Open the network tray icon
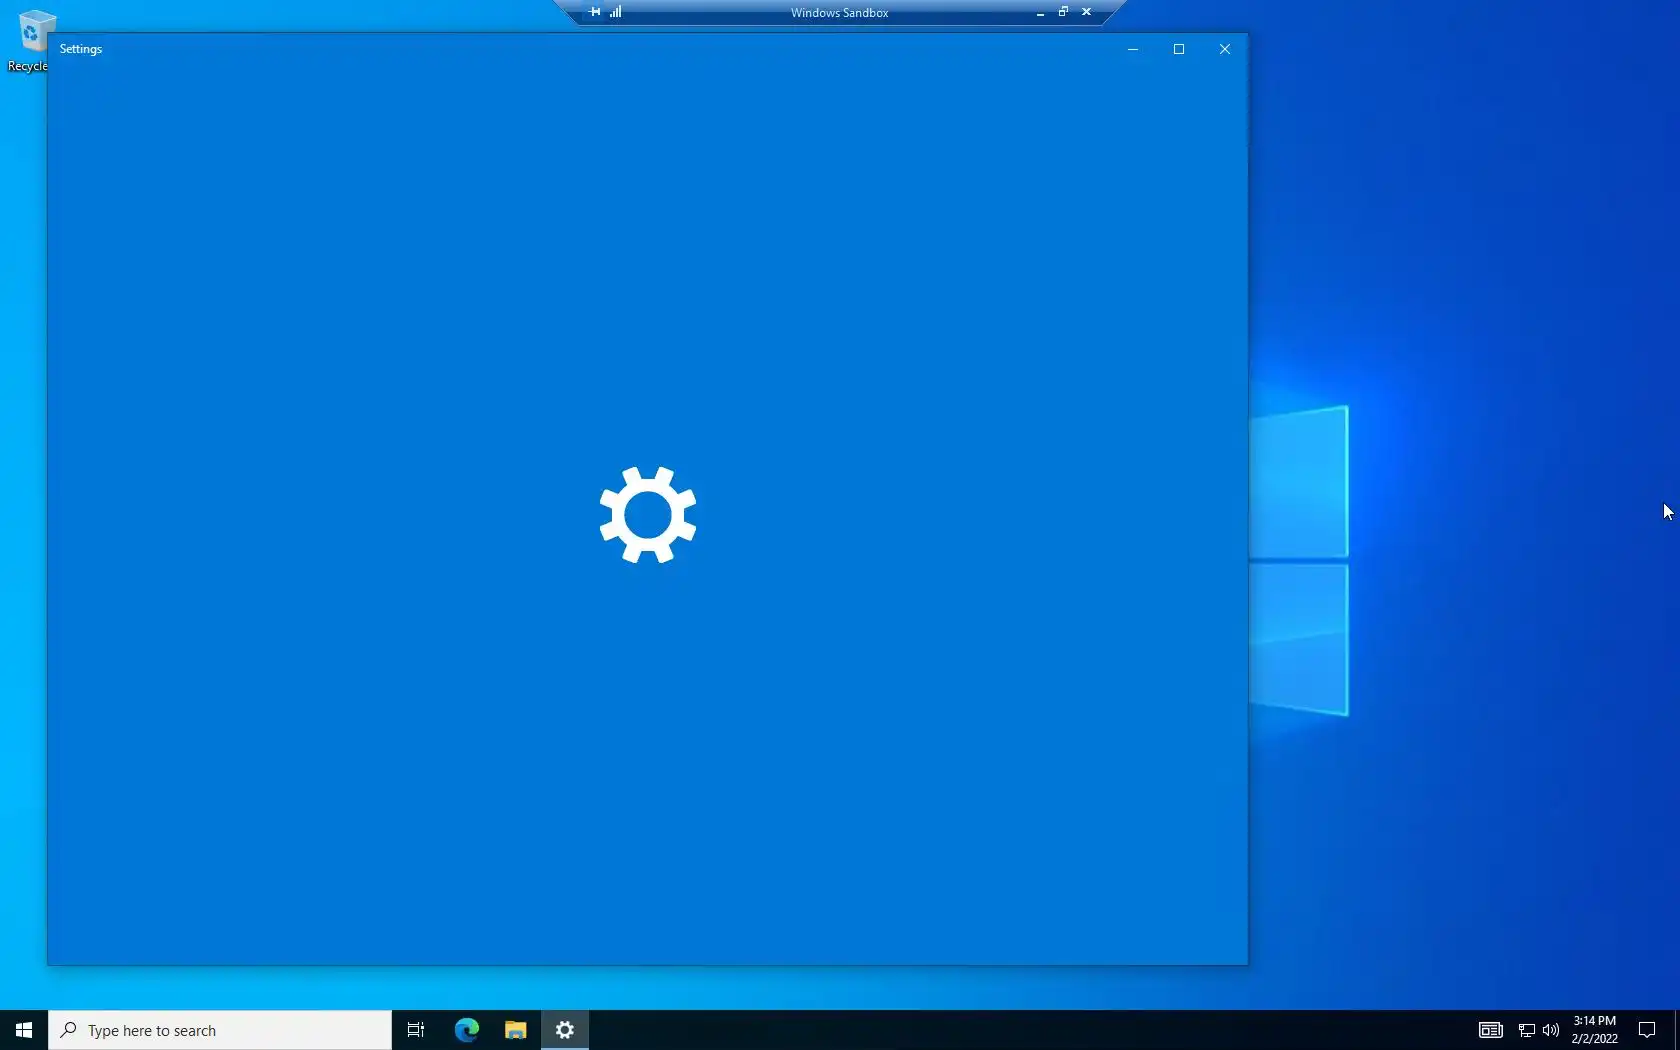 pyautogui.click(x=1526, y=1030)
